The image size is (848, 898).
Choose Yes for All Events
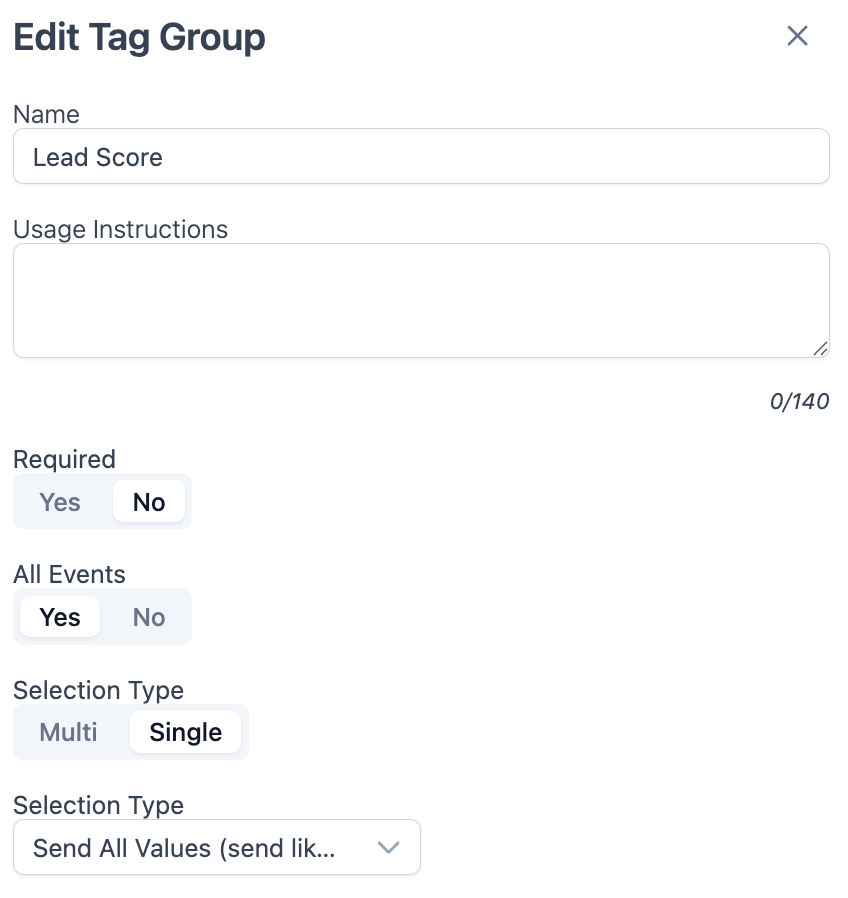60,617
